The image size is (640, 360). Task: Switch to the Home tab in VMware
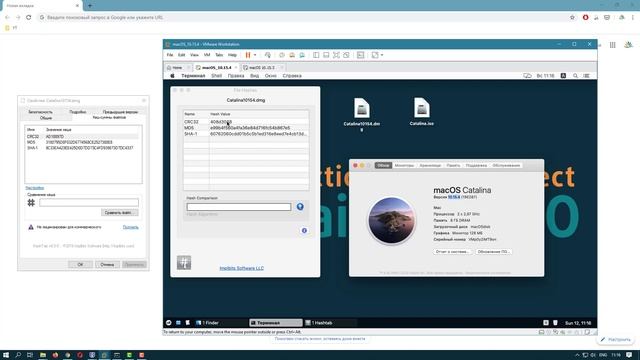pyautogui.click(x=177, y=67)
